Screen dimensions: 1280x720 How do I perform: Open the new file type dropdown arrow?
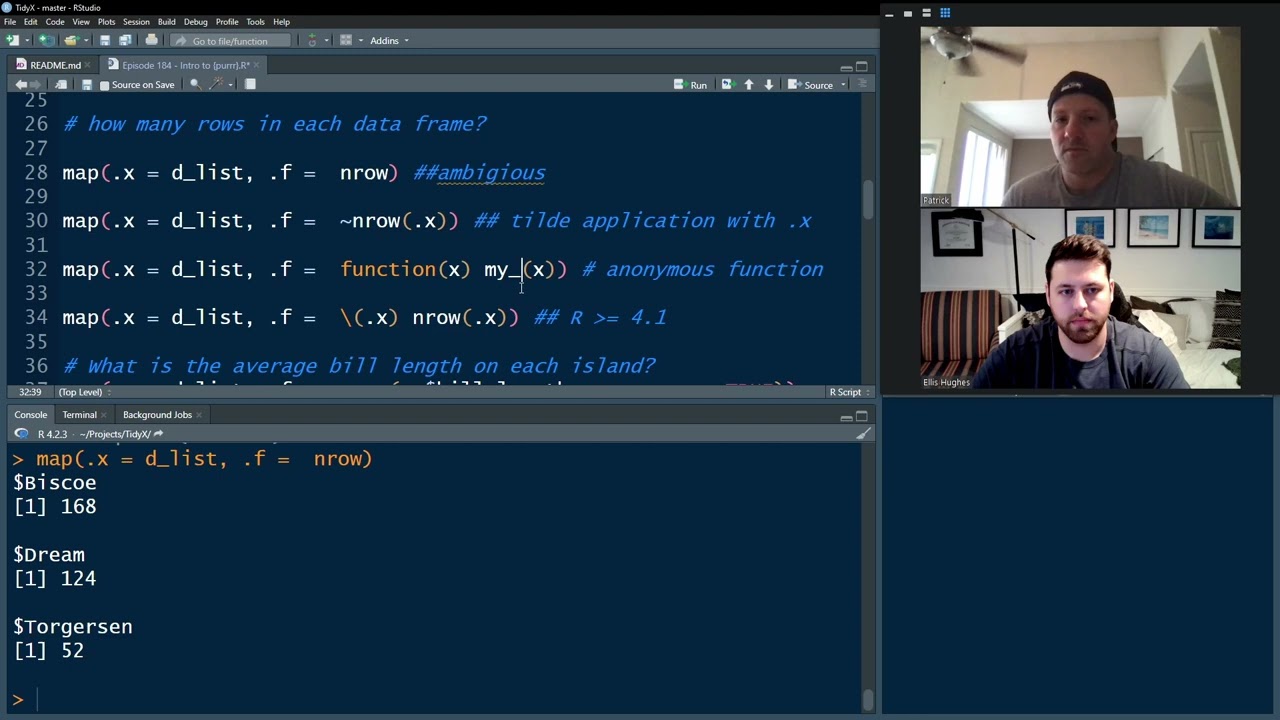pos(28,41)
